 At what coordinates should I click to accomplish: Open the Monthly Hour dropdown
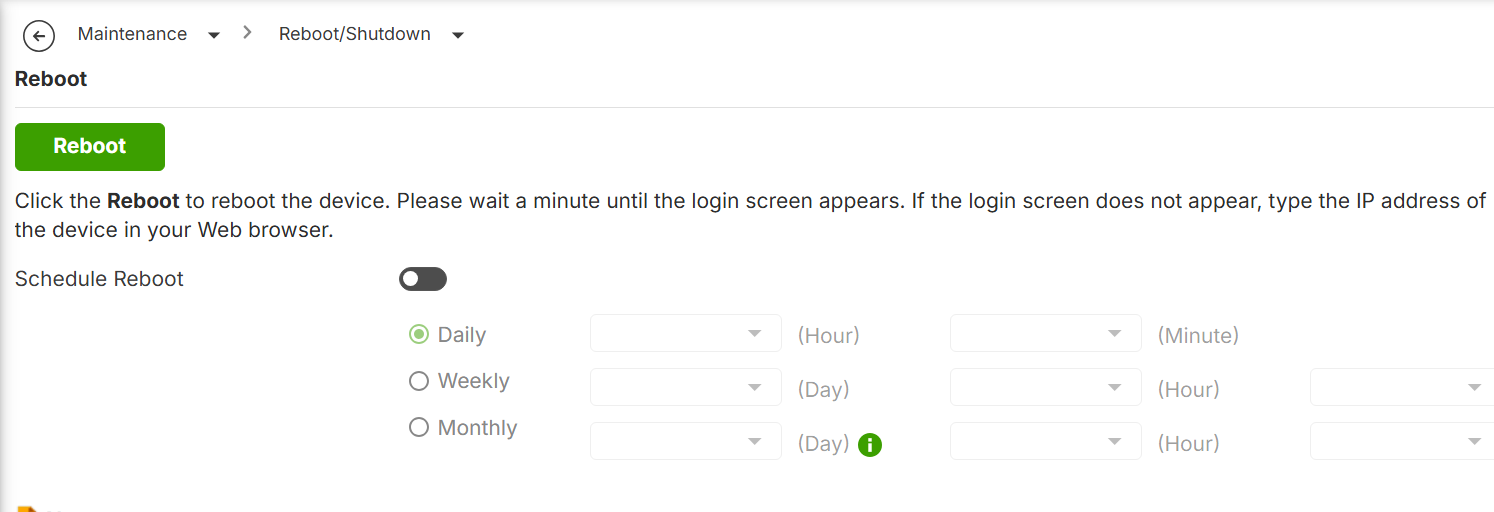pos(1046,441)
